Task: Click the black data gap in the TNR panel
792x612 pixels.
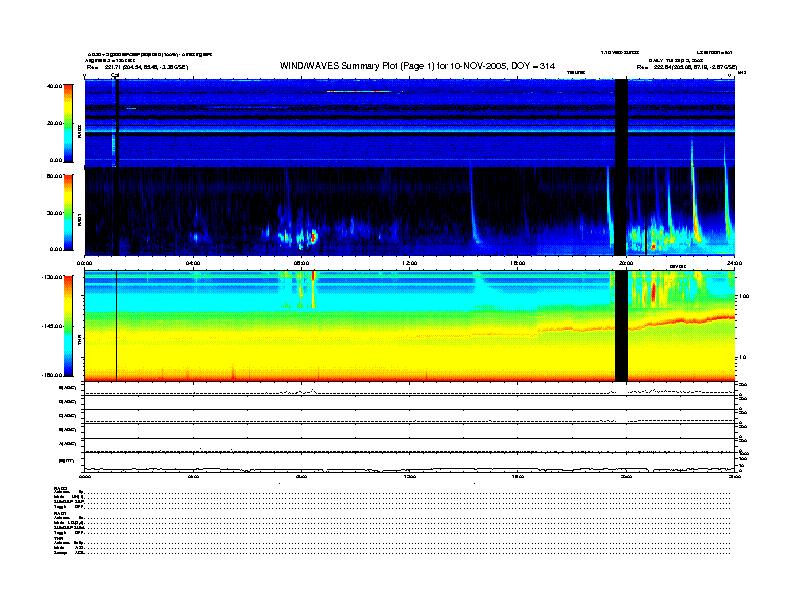Action: 621,326
